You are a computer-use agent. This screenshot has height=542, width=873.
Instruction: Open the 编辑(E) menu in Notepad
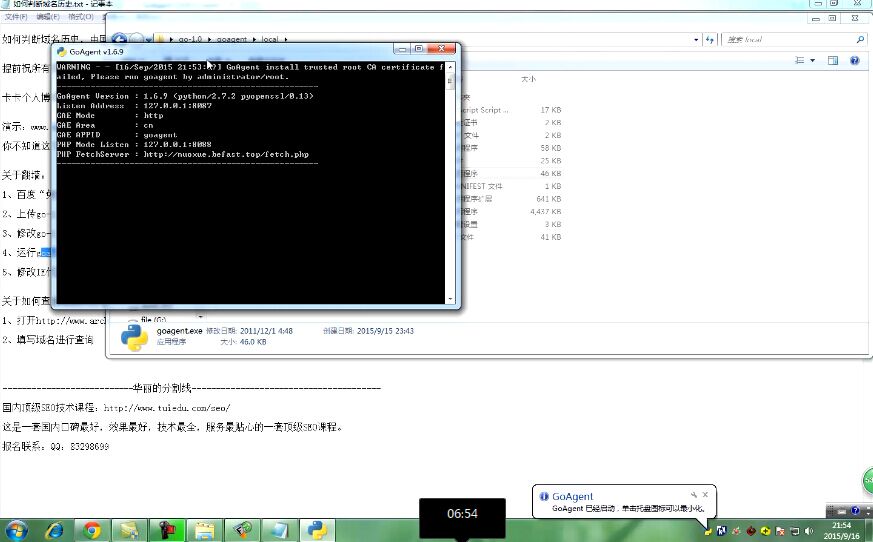[47, 17]
